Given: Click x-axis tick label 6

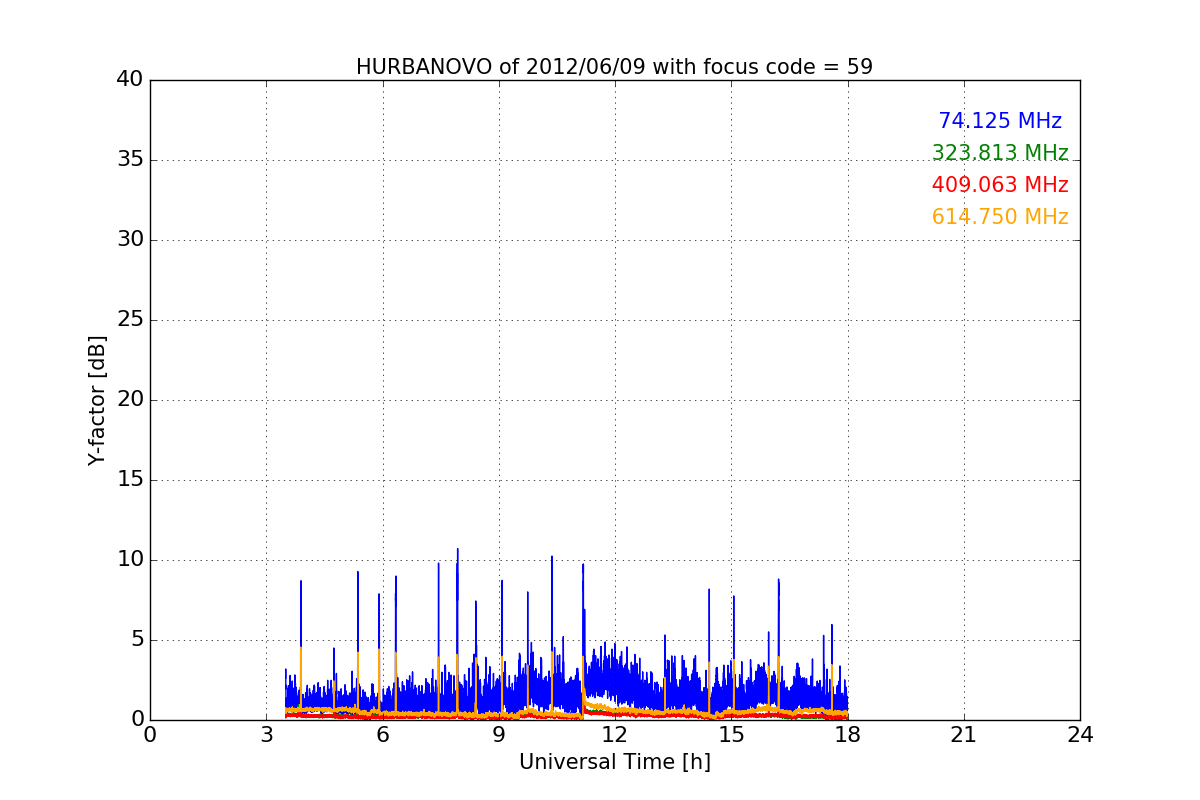Looking at the screenshot, I should [383, 735].
